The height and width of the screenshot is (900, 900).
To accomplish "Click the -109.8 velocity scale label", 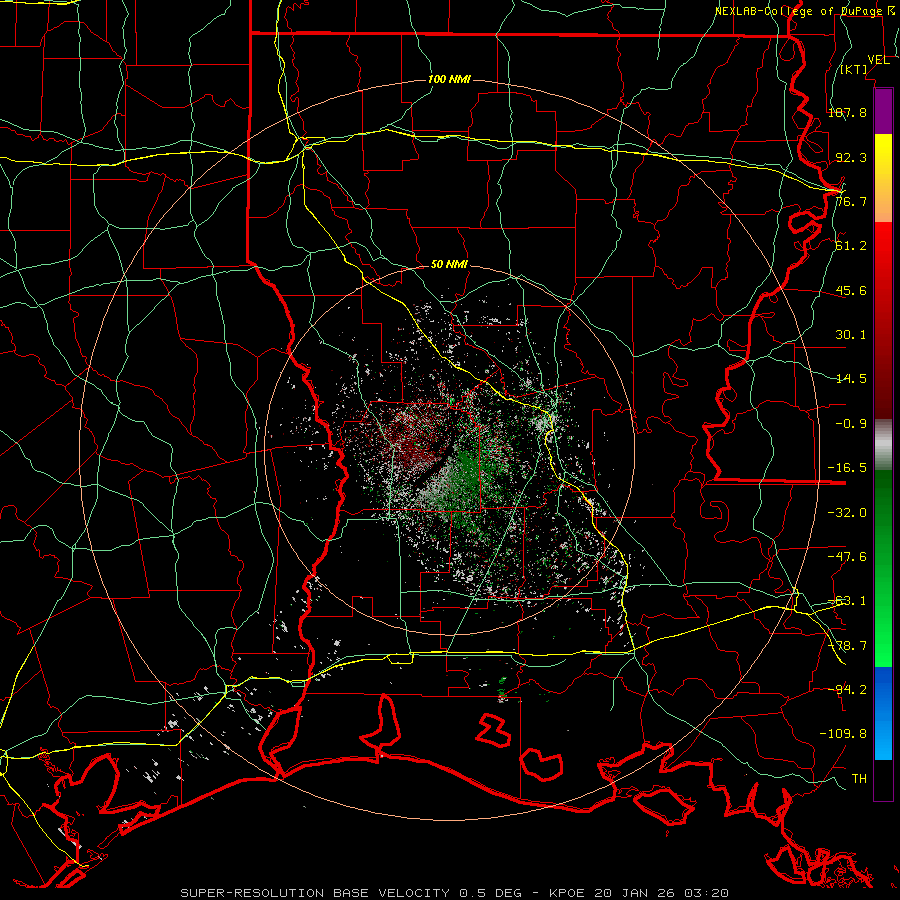I will click(x=843, y=734).
